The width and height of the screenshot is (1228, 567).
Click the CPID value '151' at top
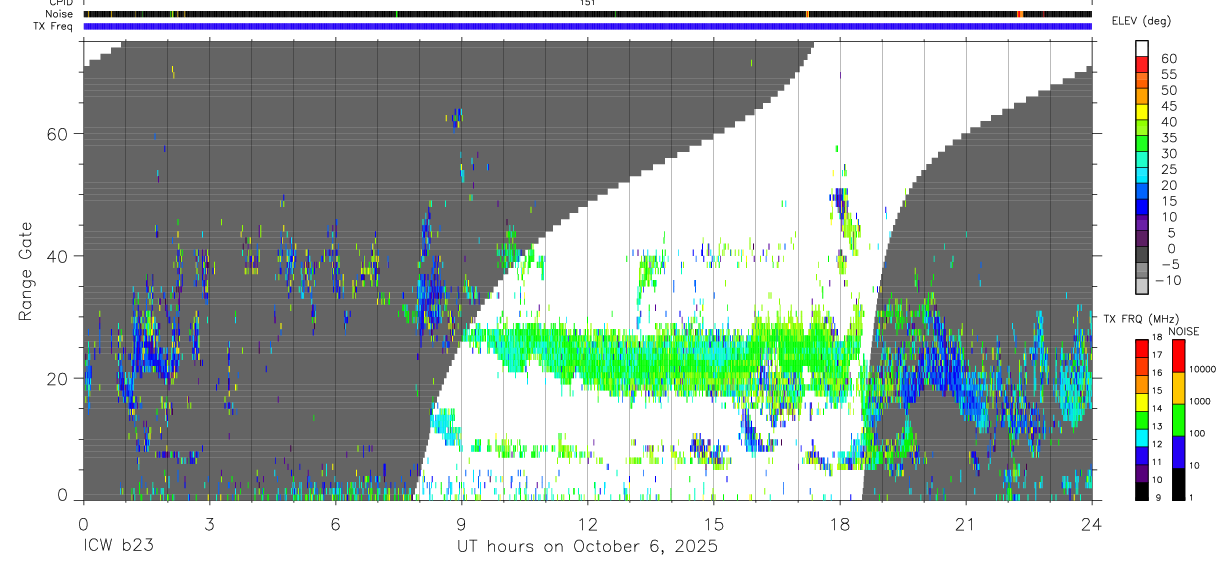pyautogui.click(x=587, y=3)
